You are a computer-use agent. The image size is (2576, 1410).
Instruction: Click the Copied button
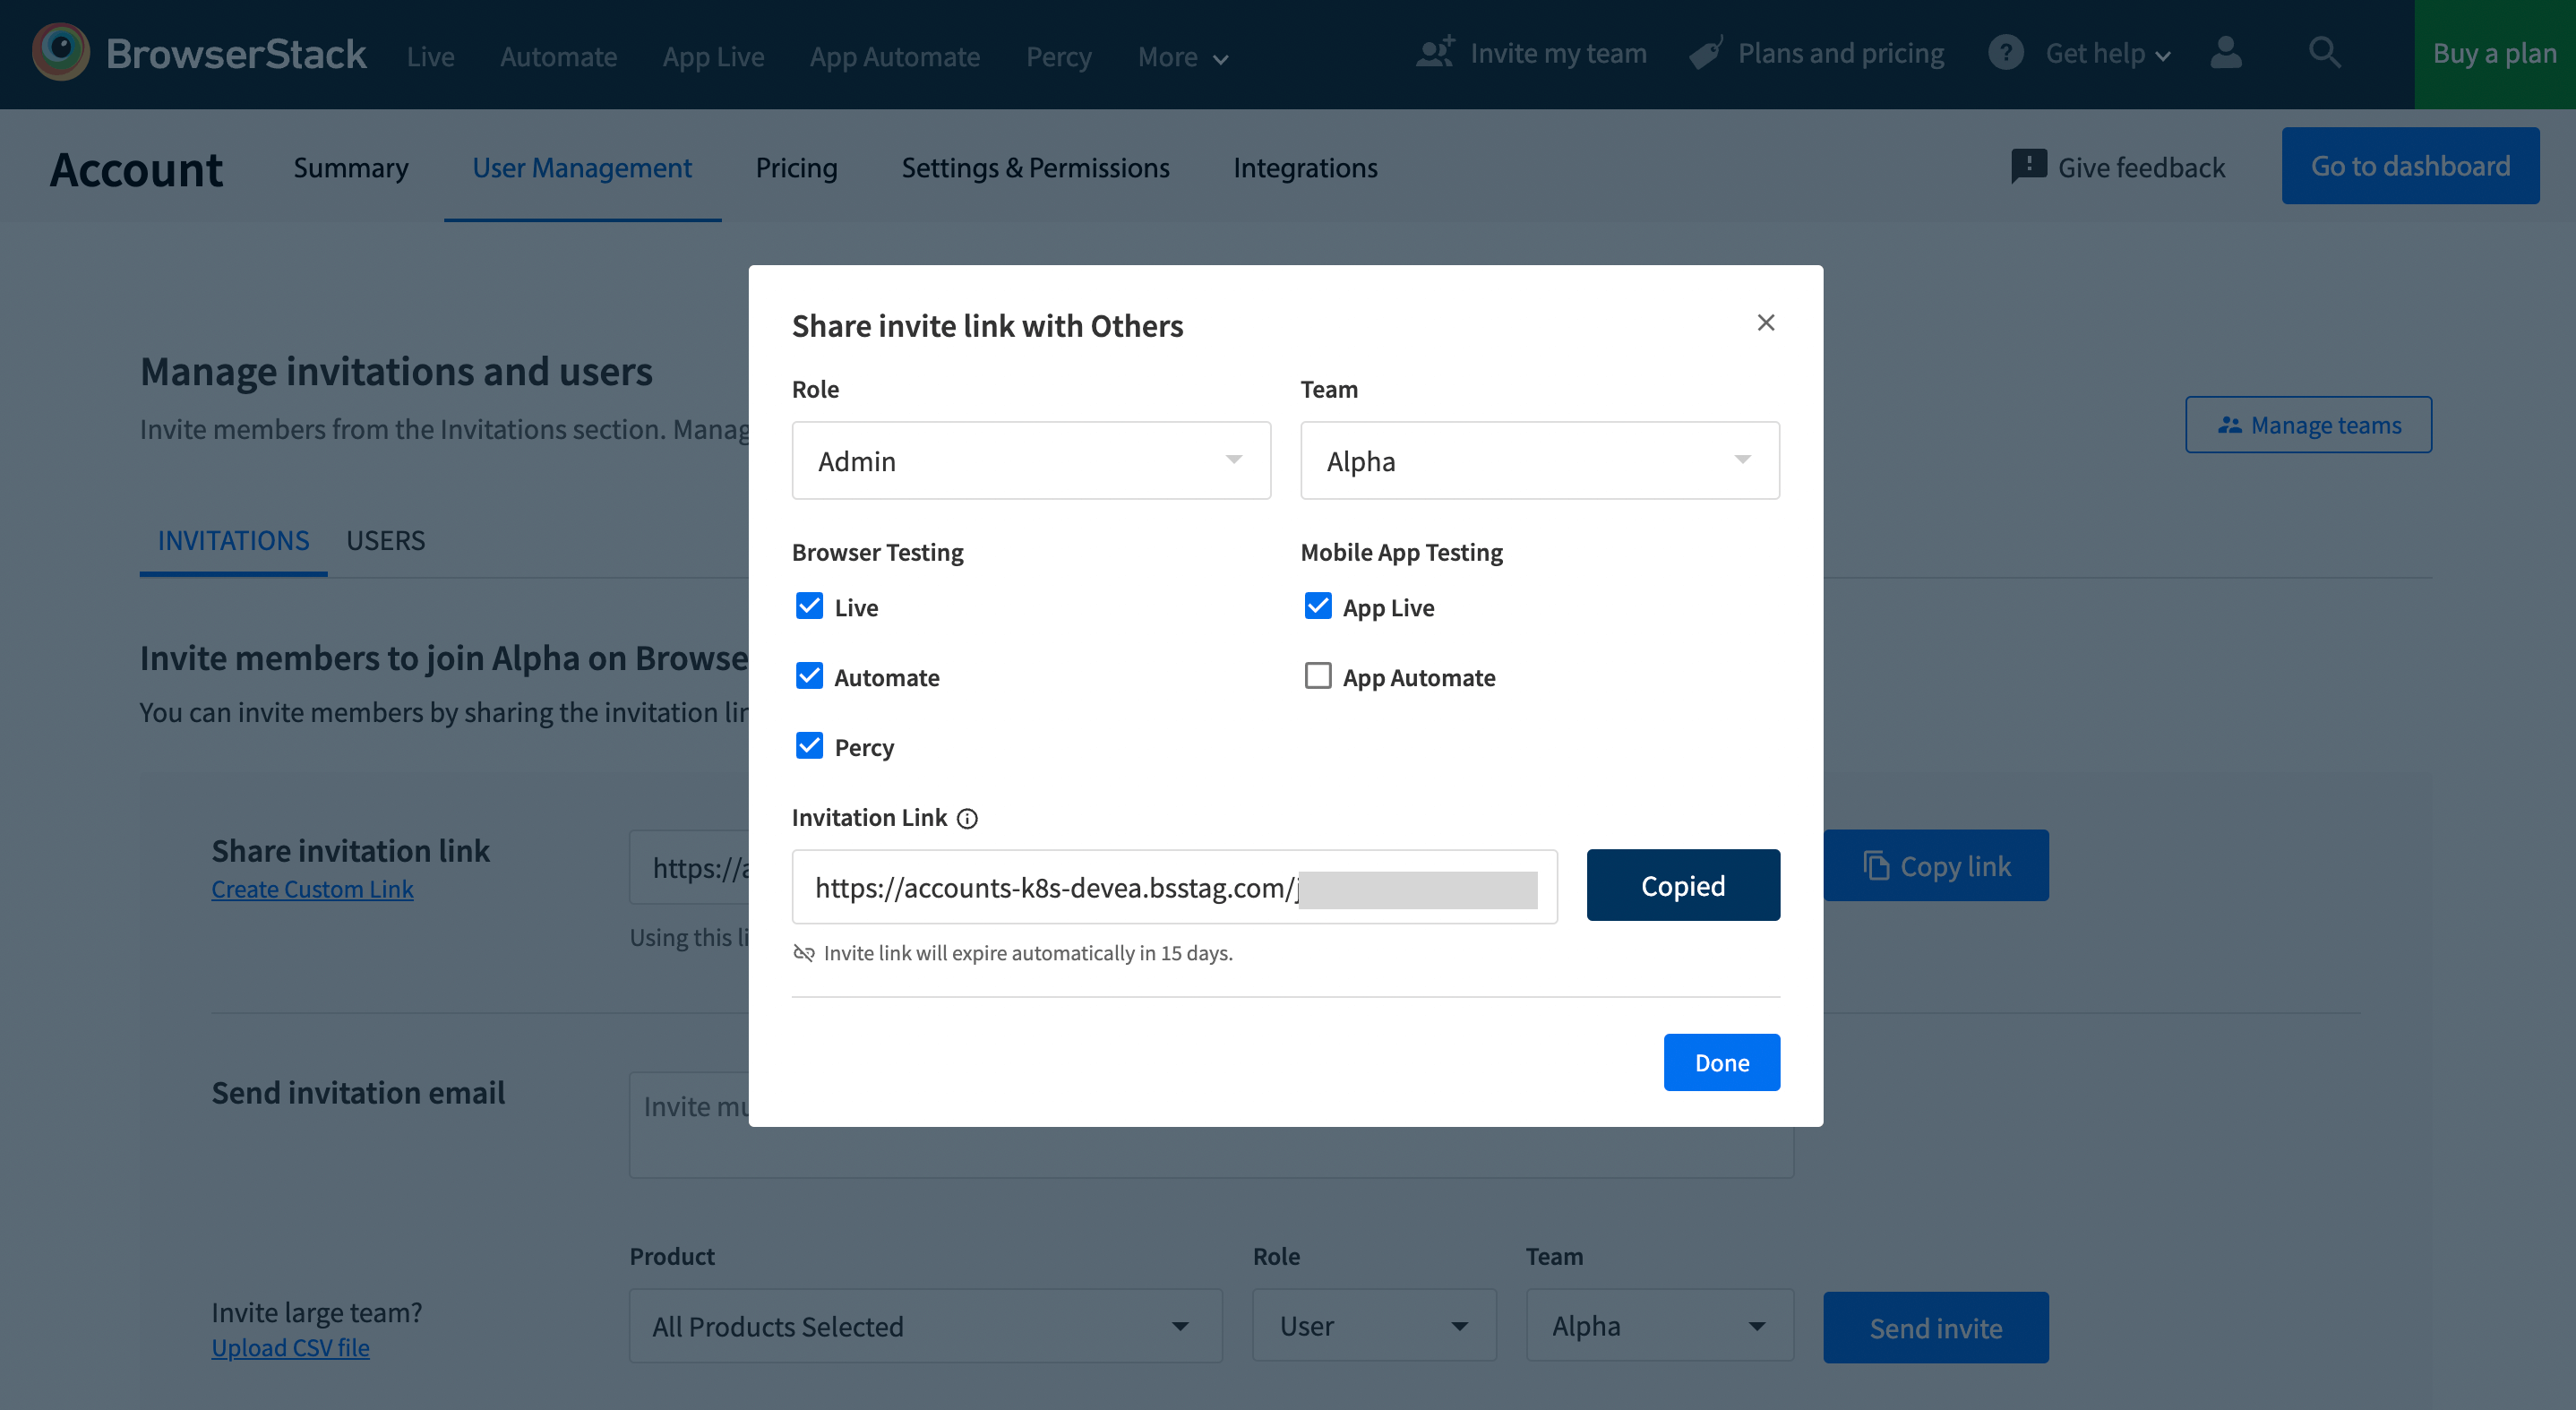pyautogui.click(x=1682, y=886)
